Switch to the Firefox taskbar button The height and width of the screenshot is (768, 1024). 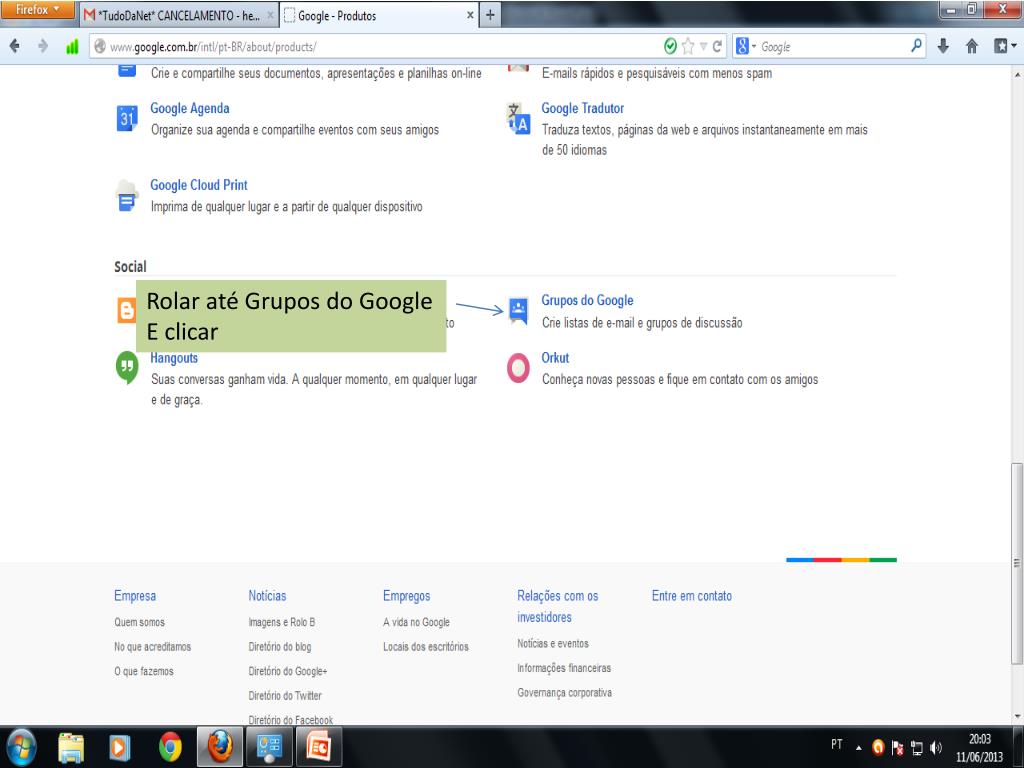[220, 746]
